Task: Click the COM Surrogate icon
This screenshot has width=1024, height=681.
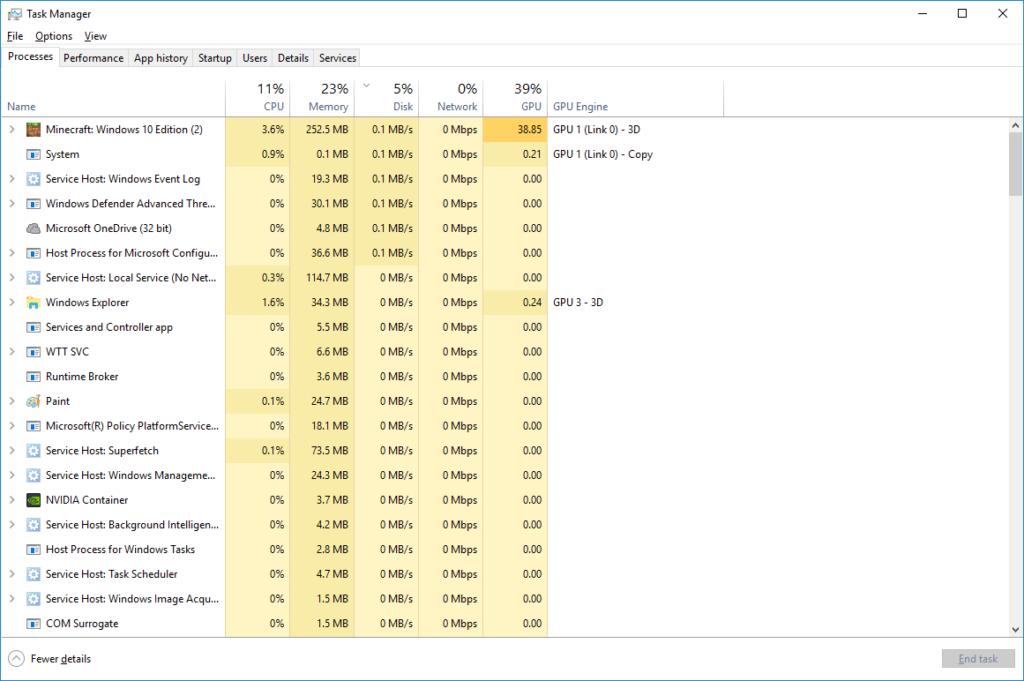Action: click(x=33, y=624)
